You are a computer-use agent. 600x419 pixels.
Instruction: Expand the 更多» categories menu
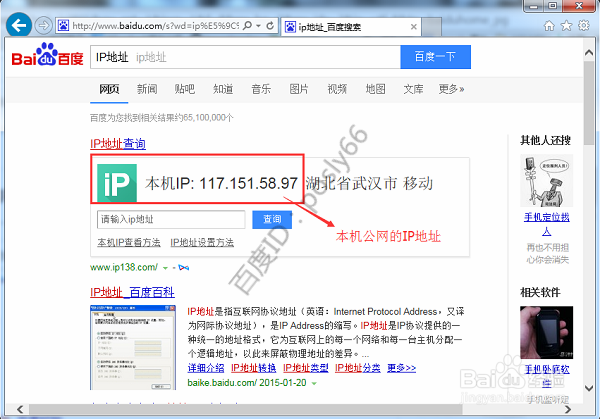tap(452, 89)
